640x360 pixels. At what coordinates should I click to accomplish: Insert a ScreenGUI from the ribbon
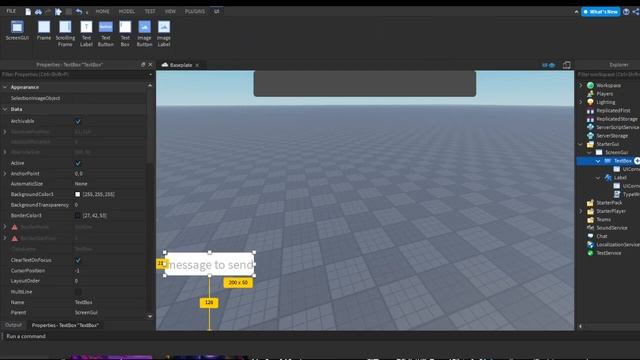[x=17, y=31]
